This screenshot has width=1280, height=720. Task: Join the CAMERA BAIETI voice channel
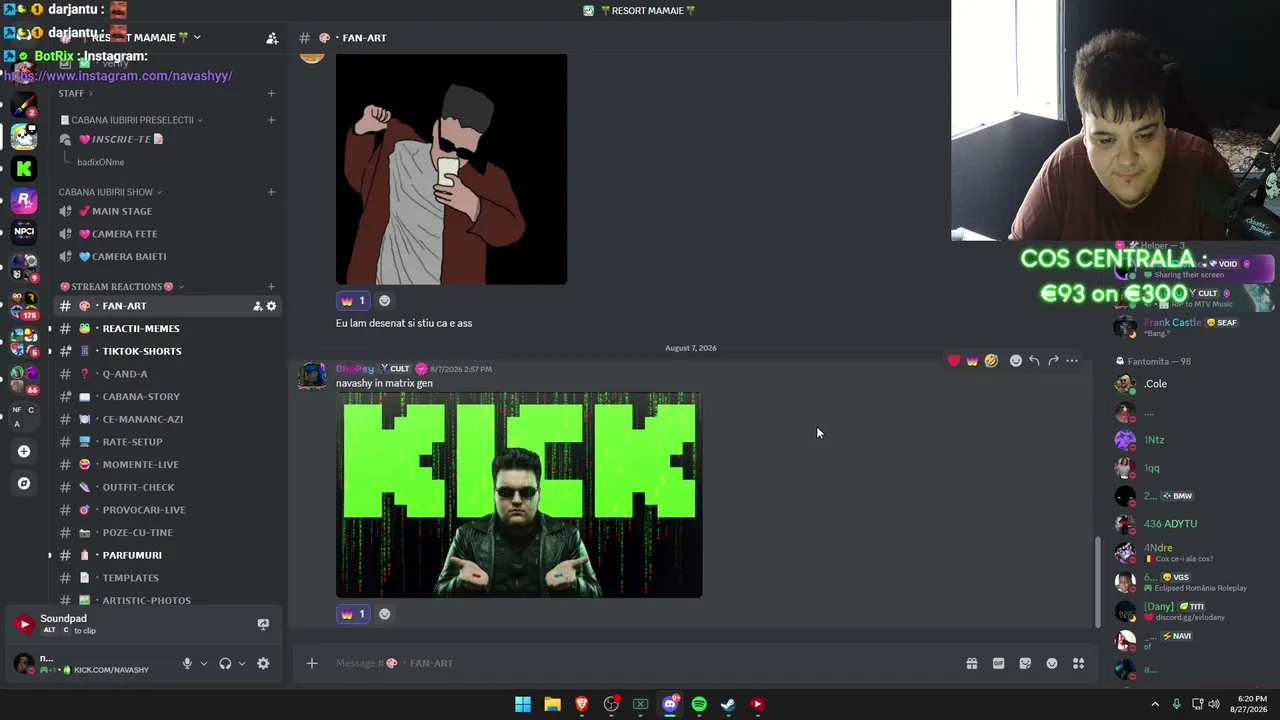[167, 257]
